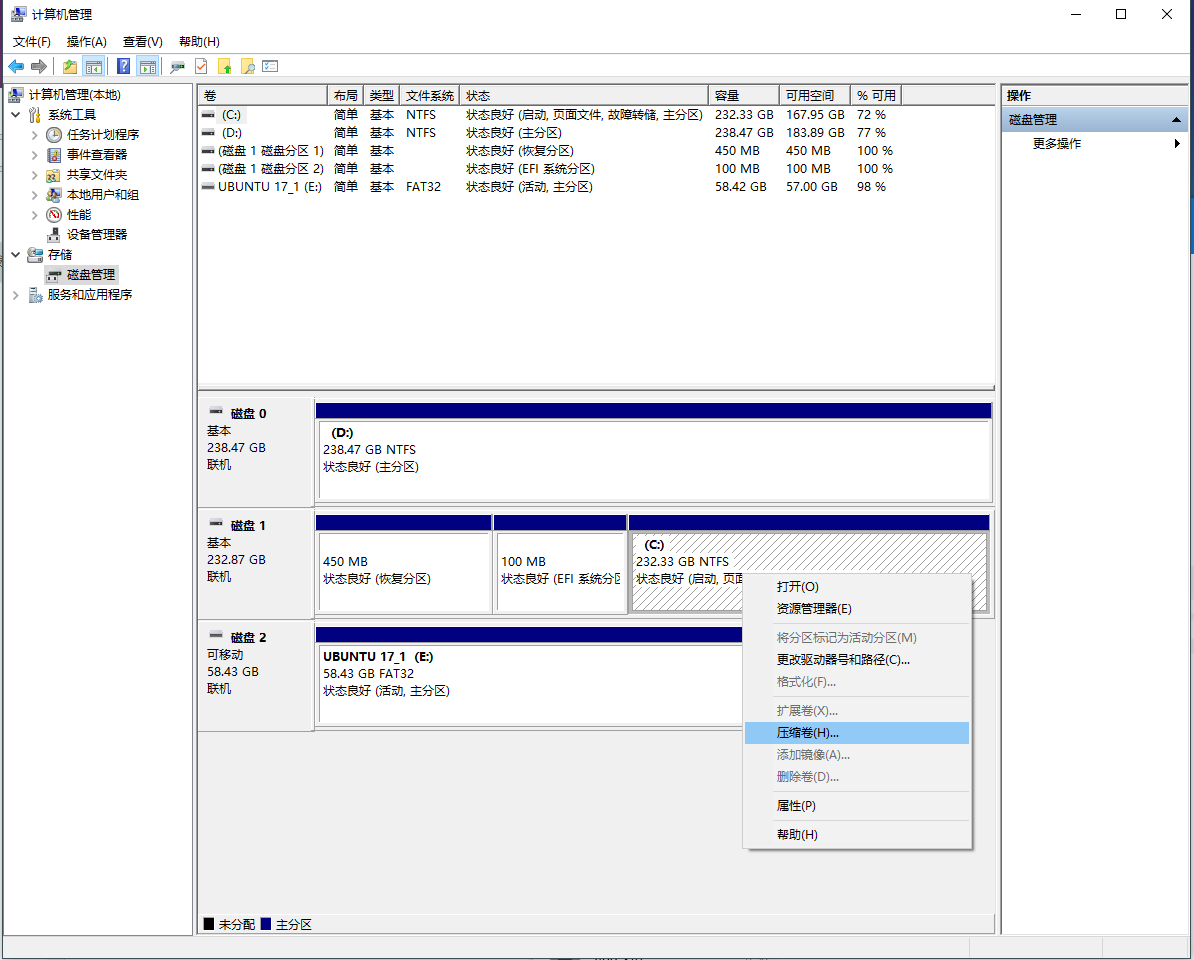Sort by the 布局 column header
This screenshot has width=1194, height=960.
click(x=346, y=95)
